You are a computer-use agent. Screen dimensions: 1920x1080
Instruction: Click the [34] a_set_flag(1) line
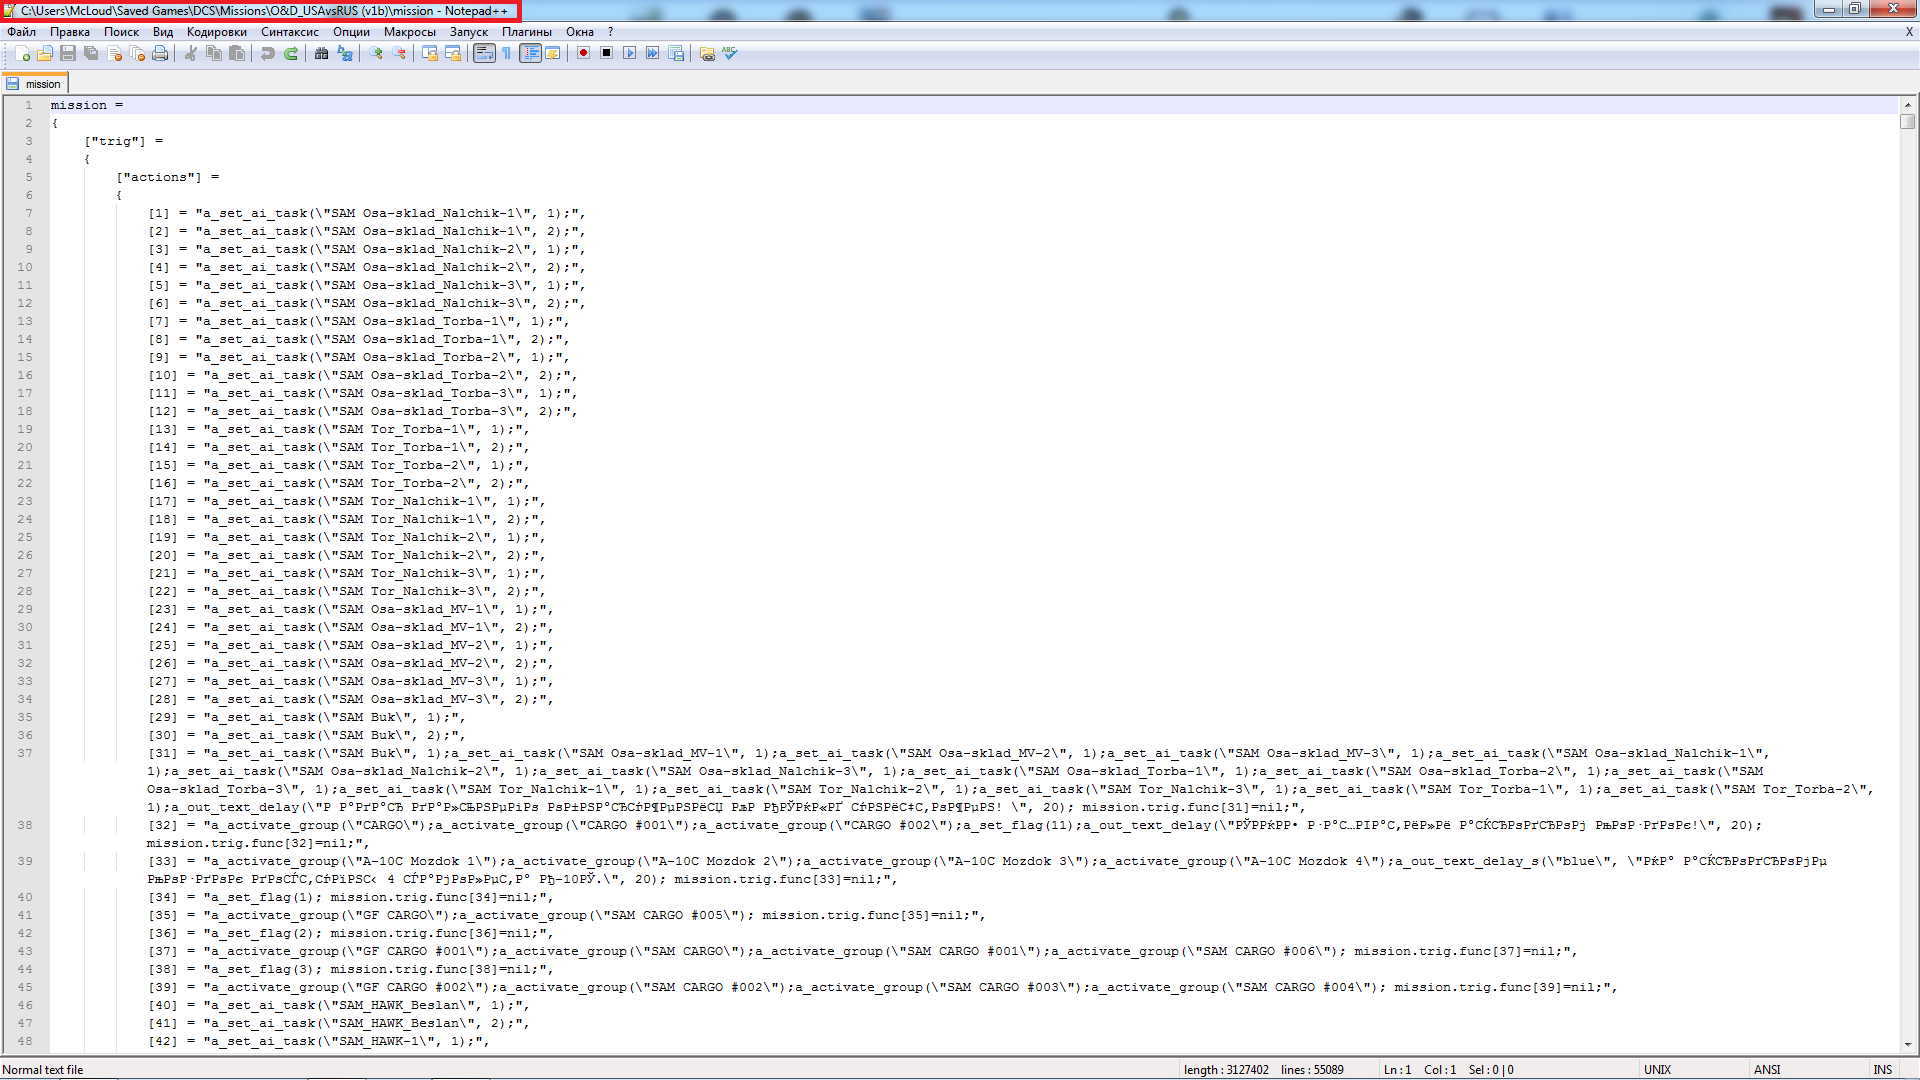[x=350, y=897]
